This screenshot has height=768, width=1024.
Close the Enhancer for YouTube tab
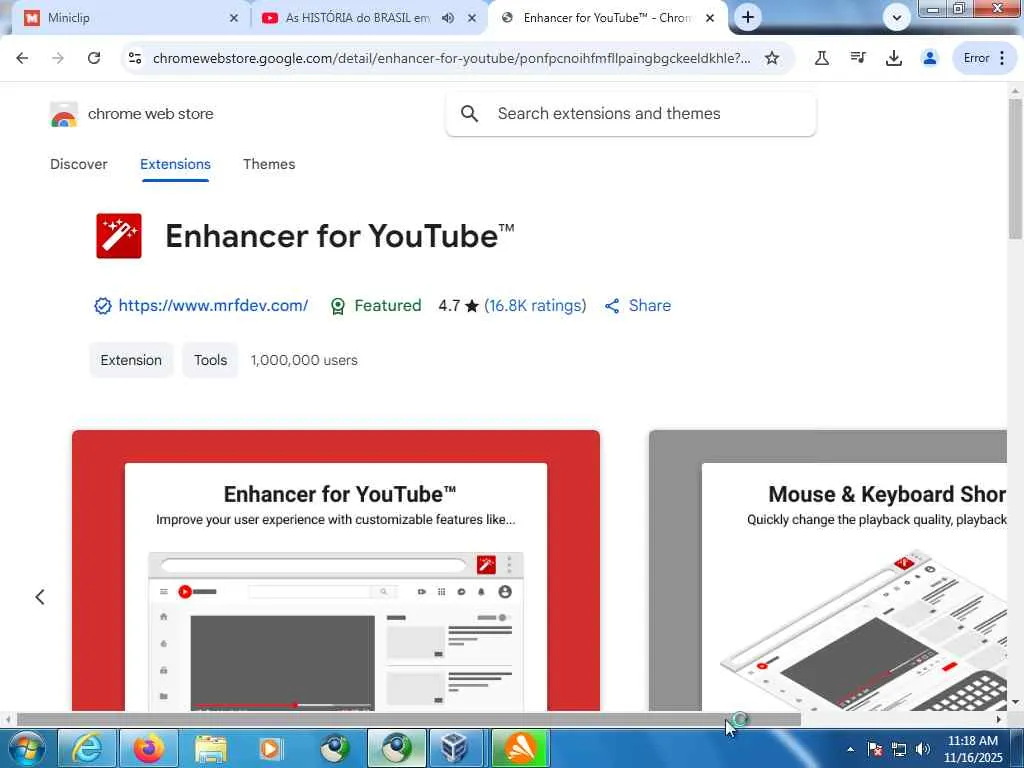point(710,18)
